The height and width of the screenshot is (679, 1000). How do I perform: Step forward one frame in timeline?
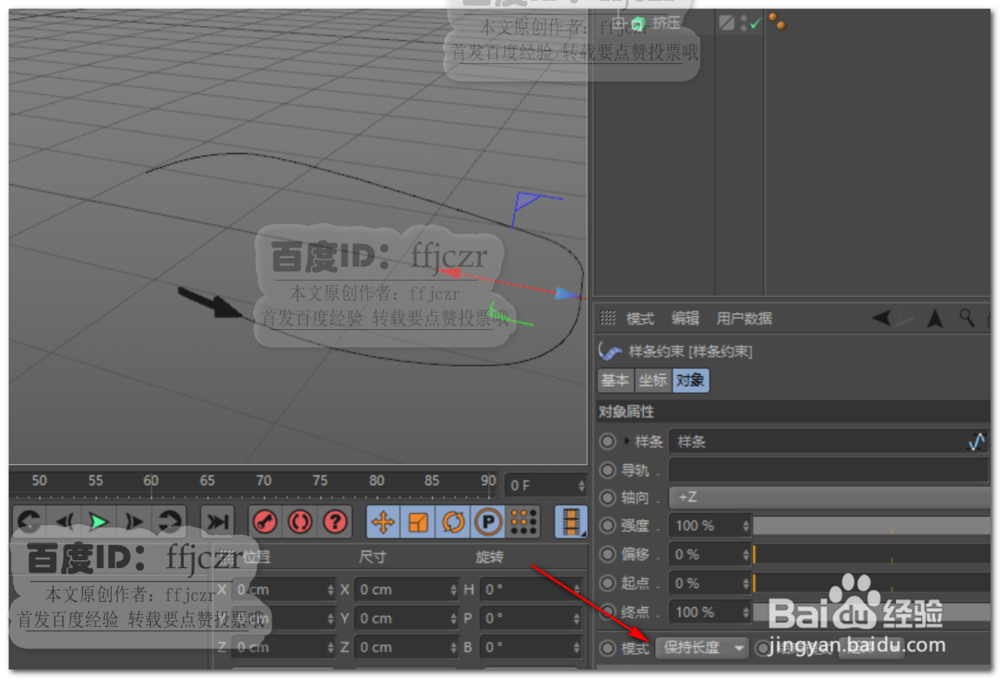pos(134,522)
